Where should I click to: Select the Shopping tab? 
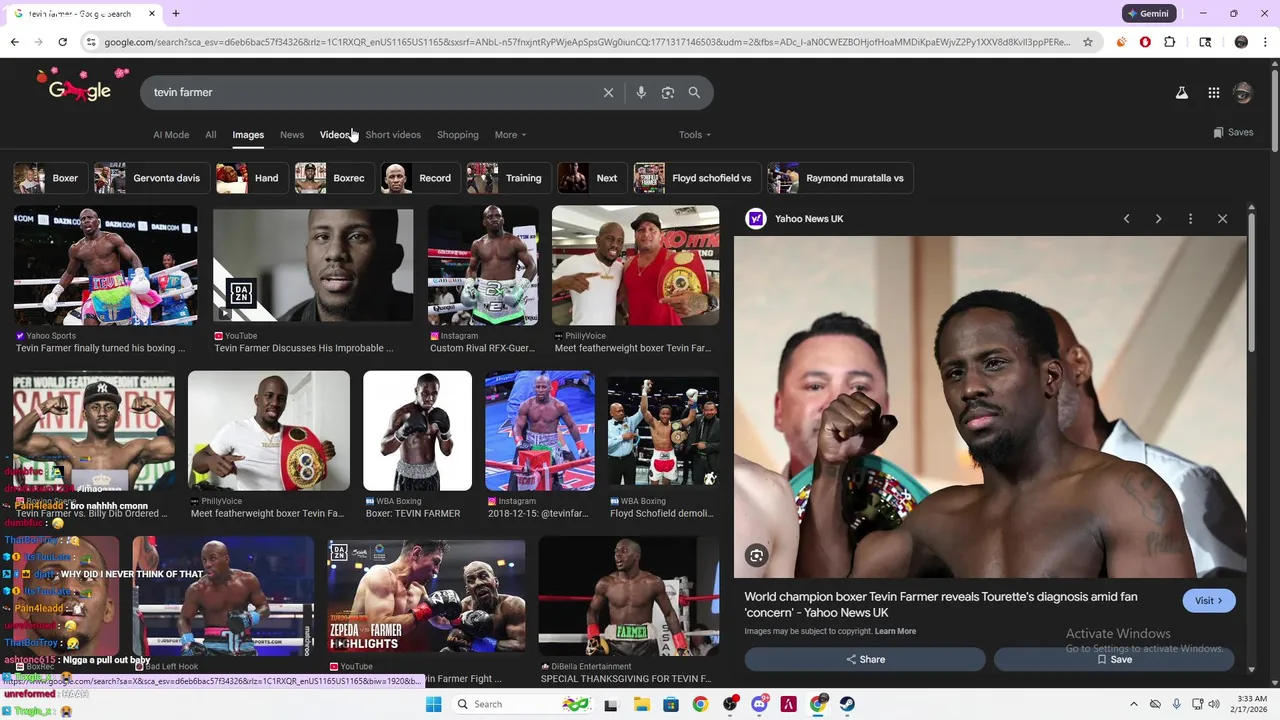458,135
